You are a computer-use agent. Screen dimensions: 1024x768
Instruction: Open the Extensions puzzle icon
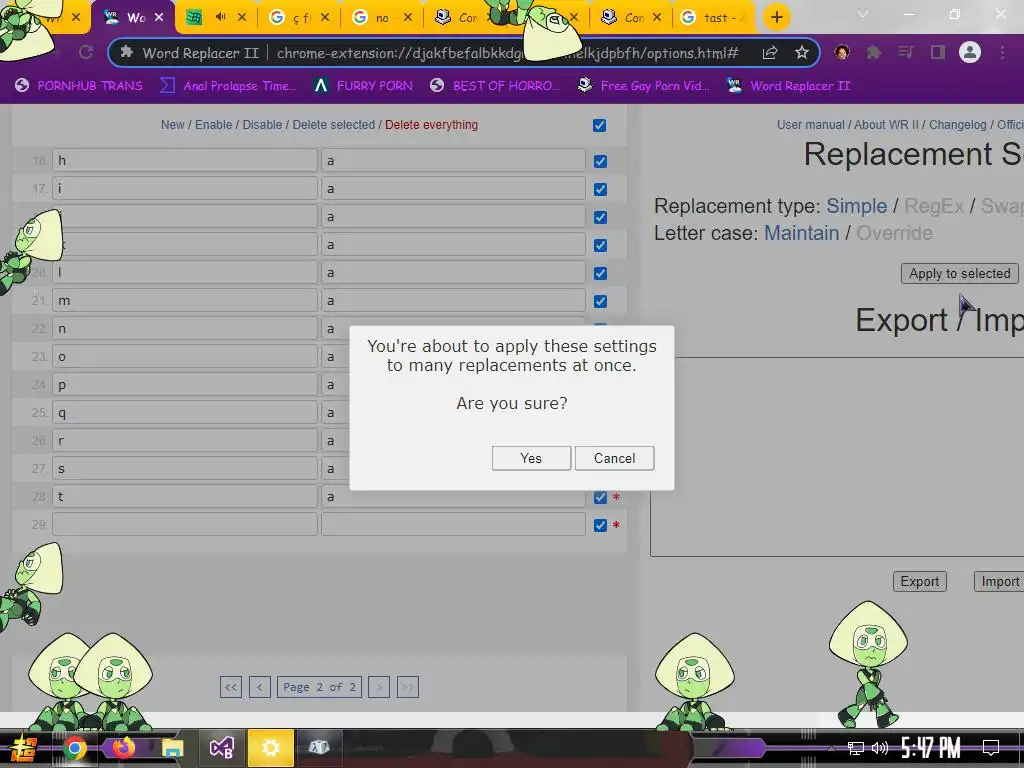click(874, 52)
